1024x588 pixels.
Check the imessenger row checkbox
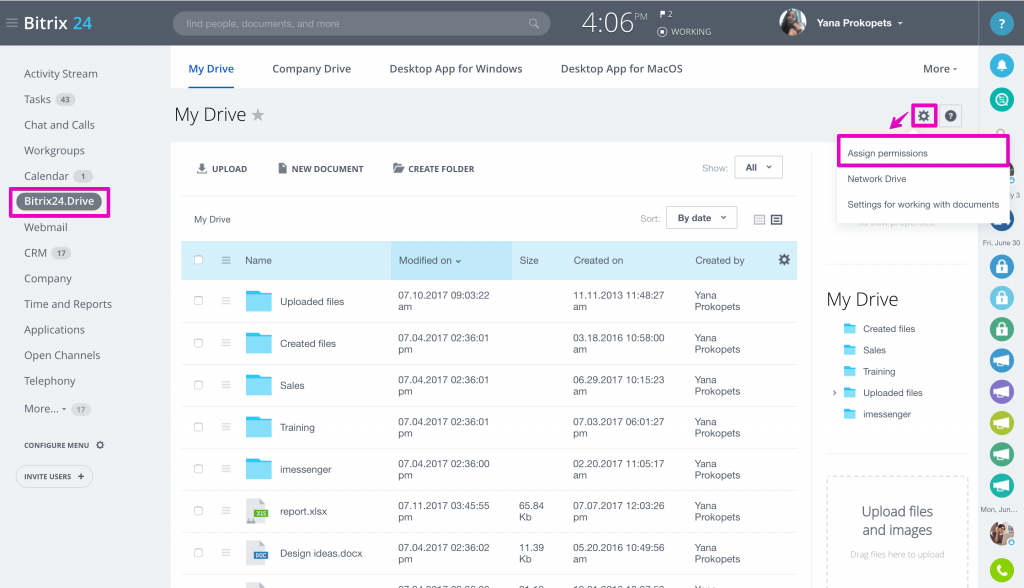199,468
